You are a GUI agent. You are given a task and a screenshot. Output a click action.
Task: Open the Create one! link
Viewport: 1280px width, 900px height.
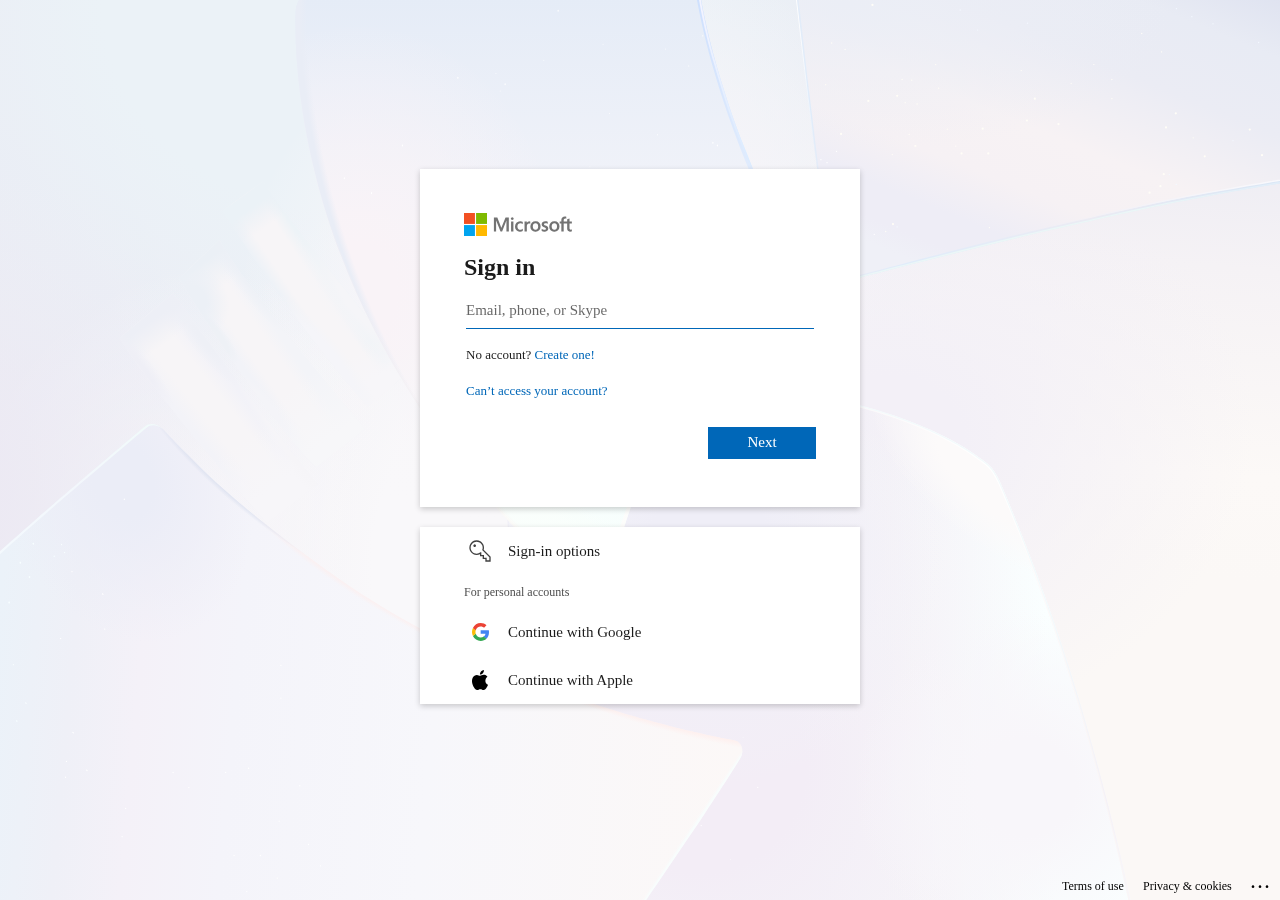565,355
